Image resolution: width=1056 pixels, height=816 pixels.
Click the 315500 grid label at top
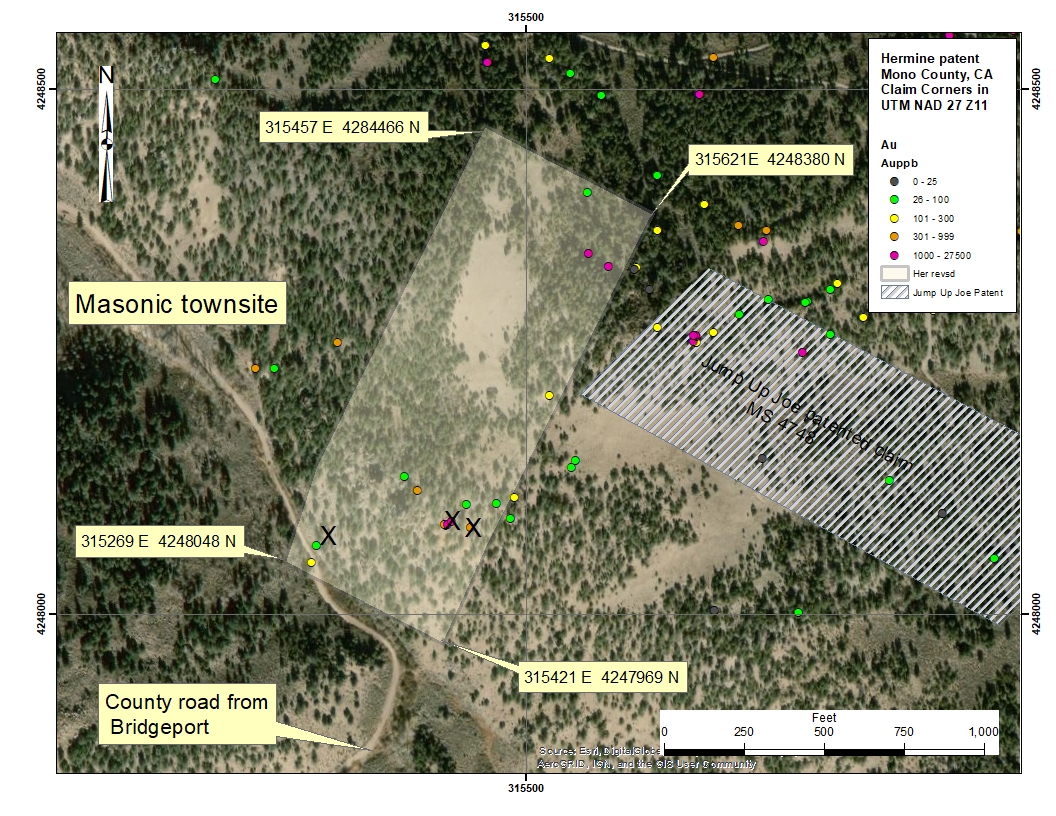(526, 17)
